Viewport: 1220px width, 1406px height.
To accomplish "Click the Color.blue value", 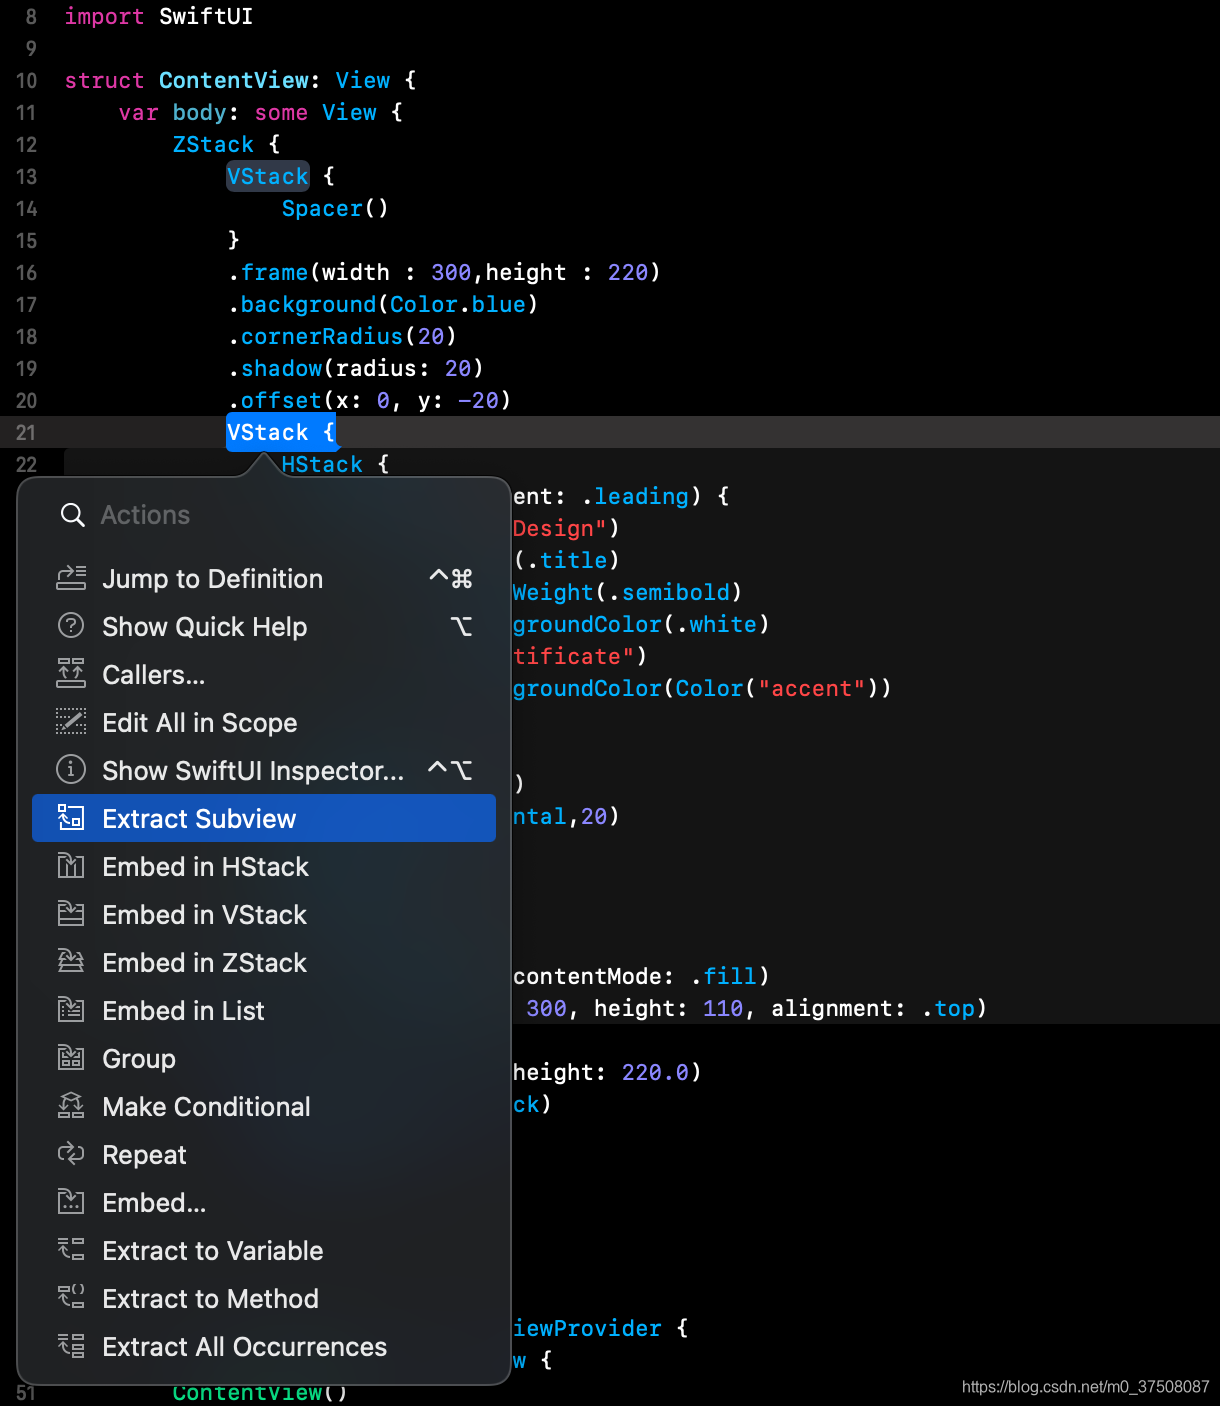I will point(458,304).
